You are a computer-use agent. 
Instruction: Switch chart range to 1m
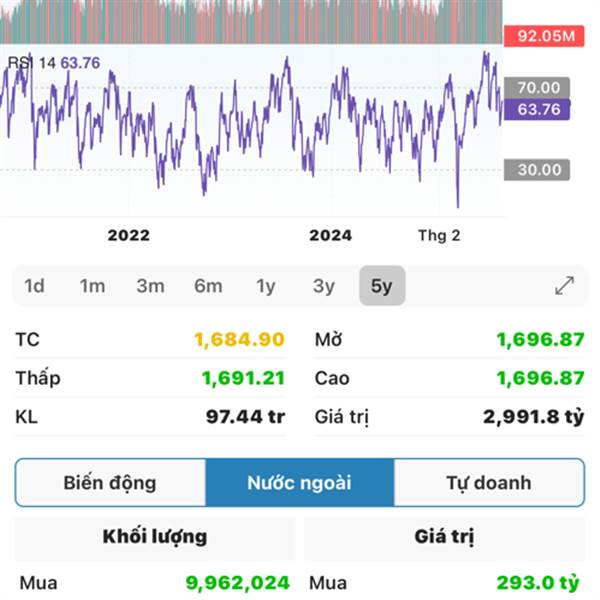(92, 286)
